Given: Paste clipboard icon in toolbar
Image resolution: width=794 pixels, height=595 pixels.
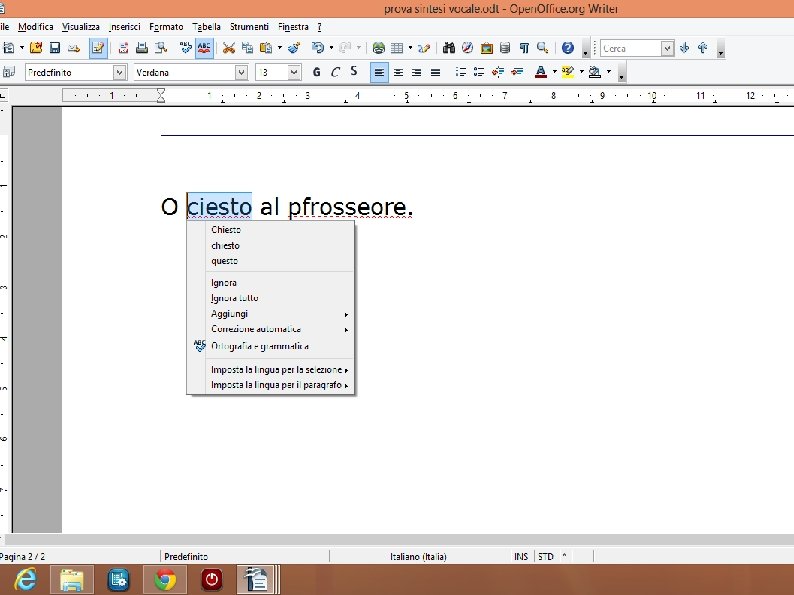Looking at the screenshot, I should (265, 48).
